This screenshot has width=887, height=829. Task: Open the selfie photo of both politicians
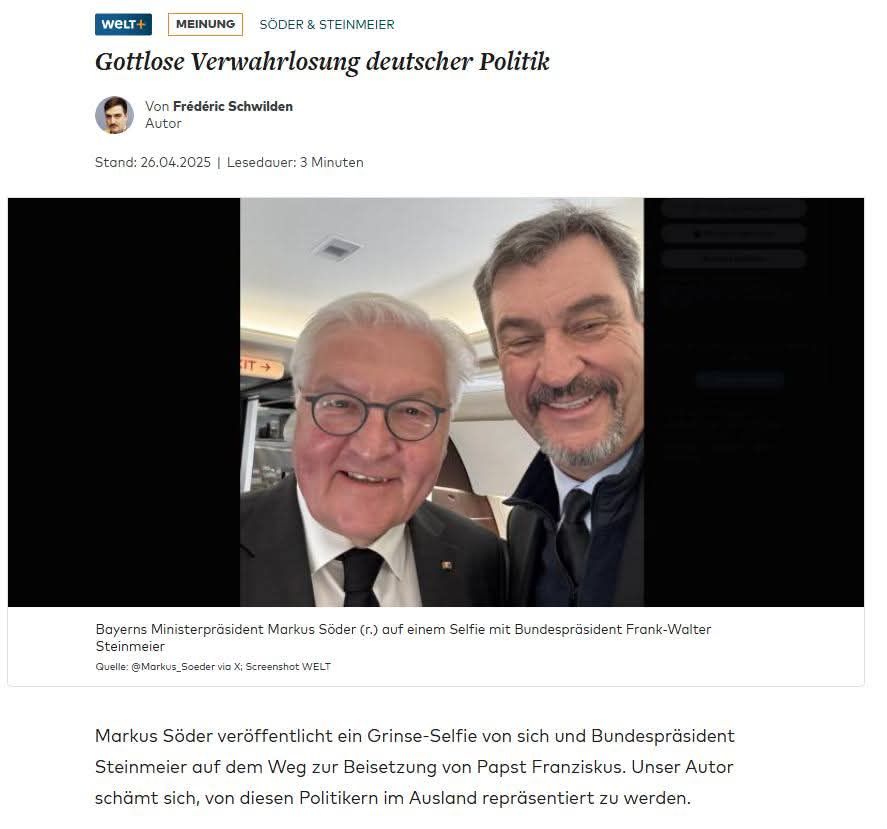tap(442, 402)
